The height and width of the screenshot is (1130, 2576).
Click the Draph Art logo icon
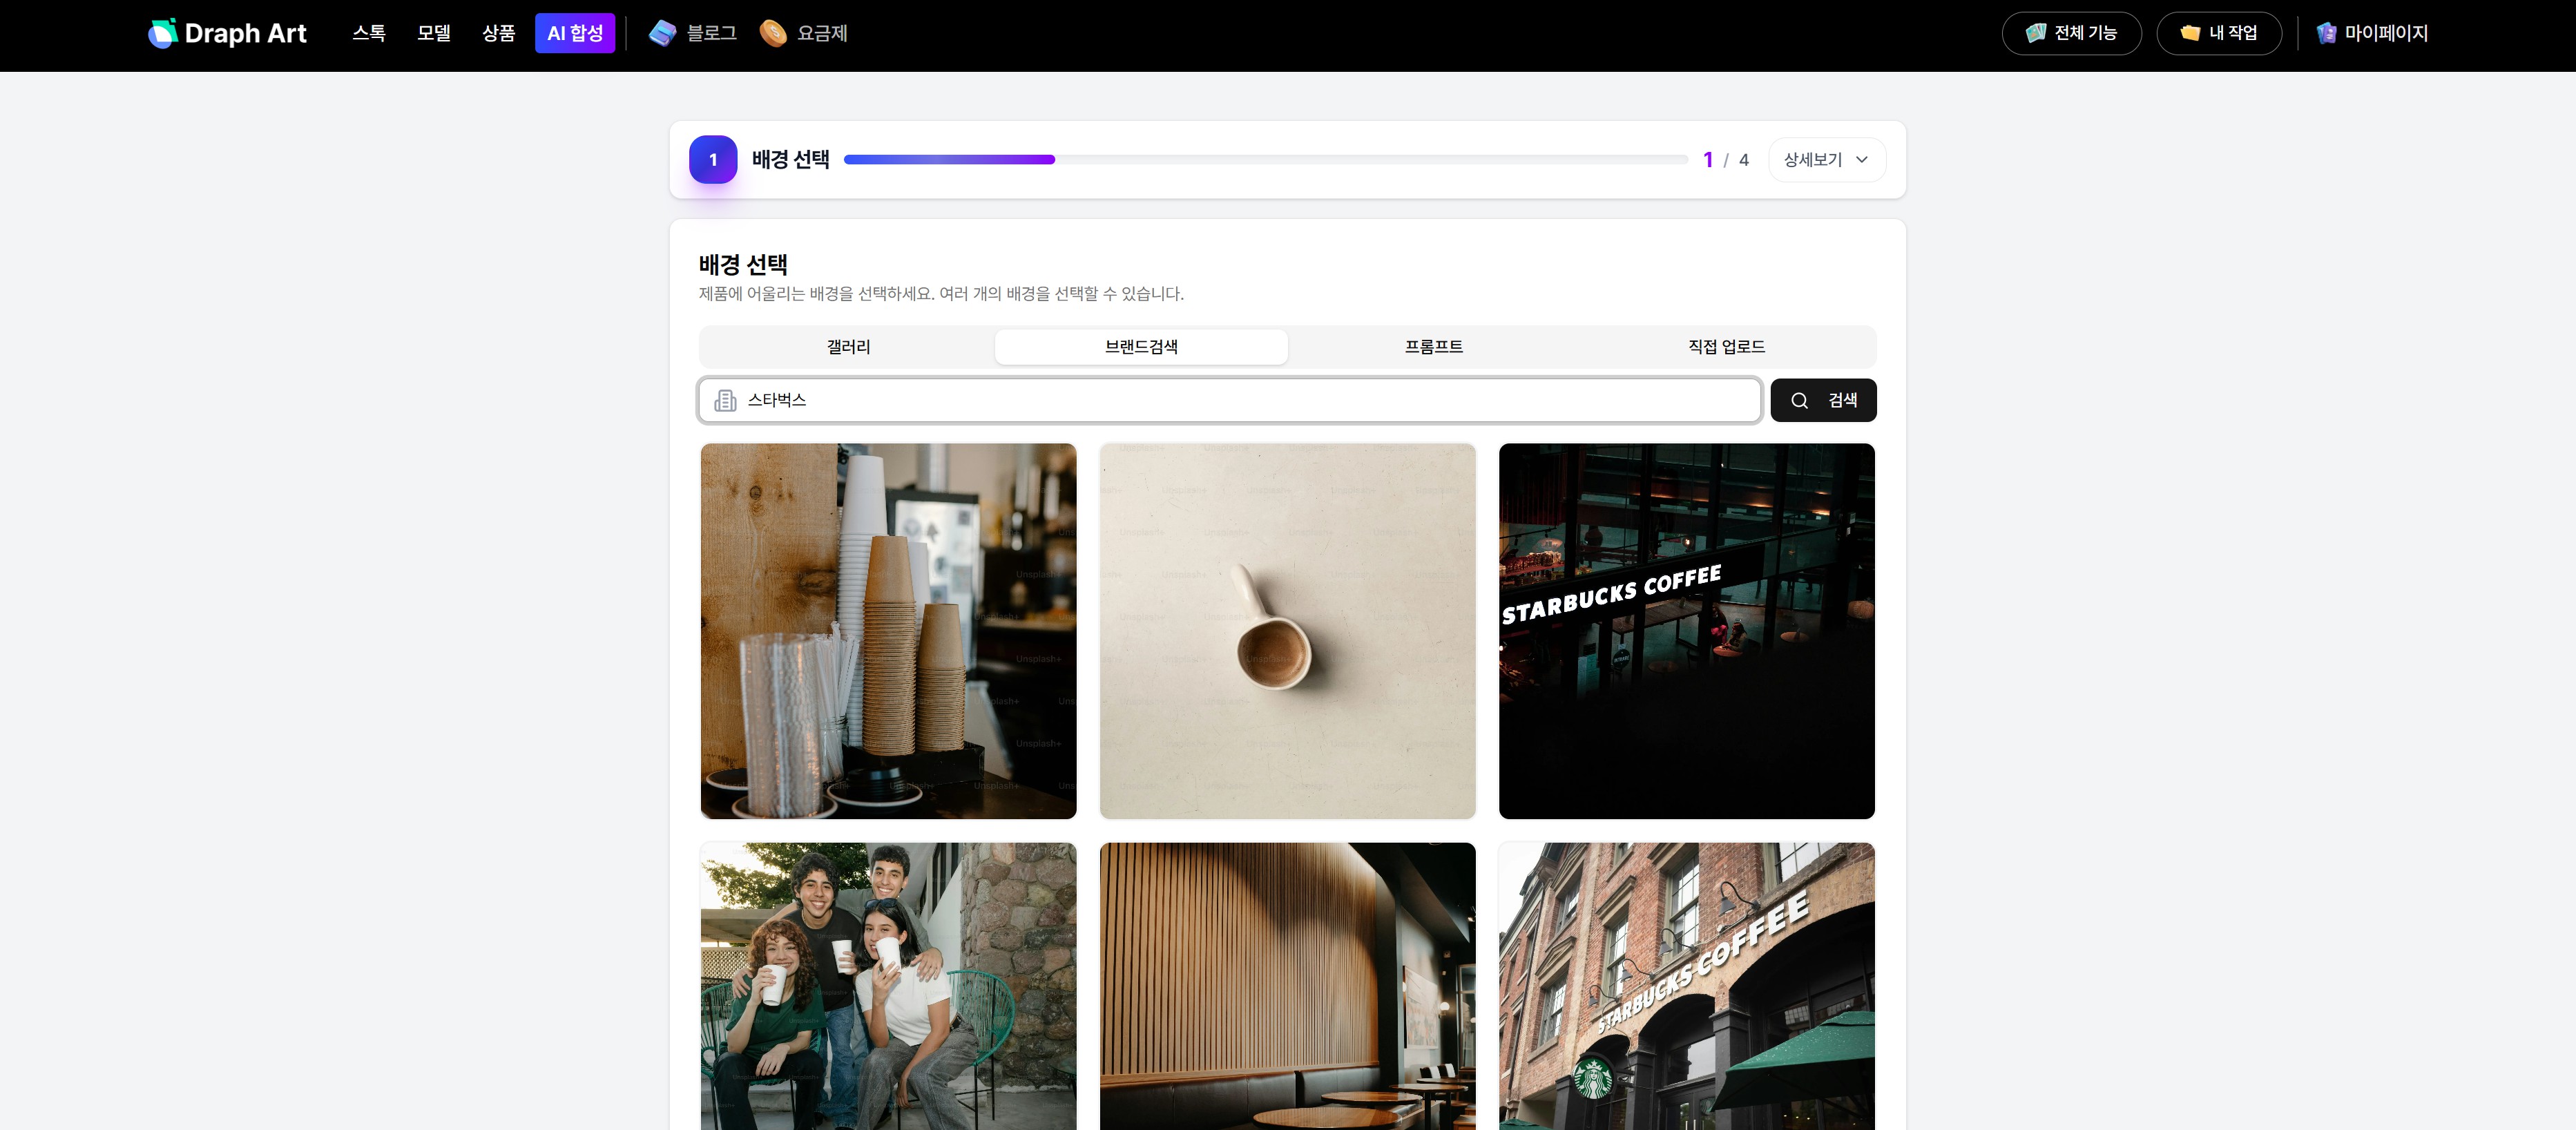(x=162, y=34)
